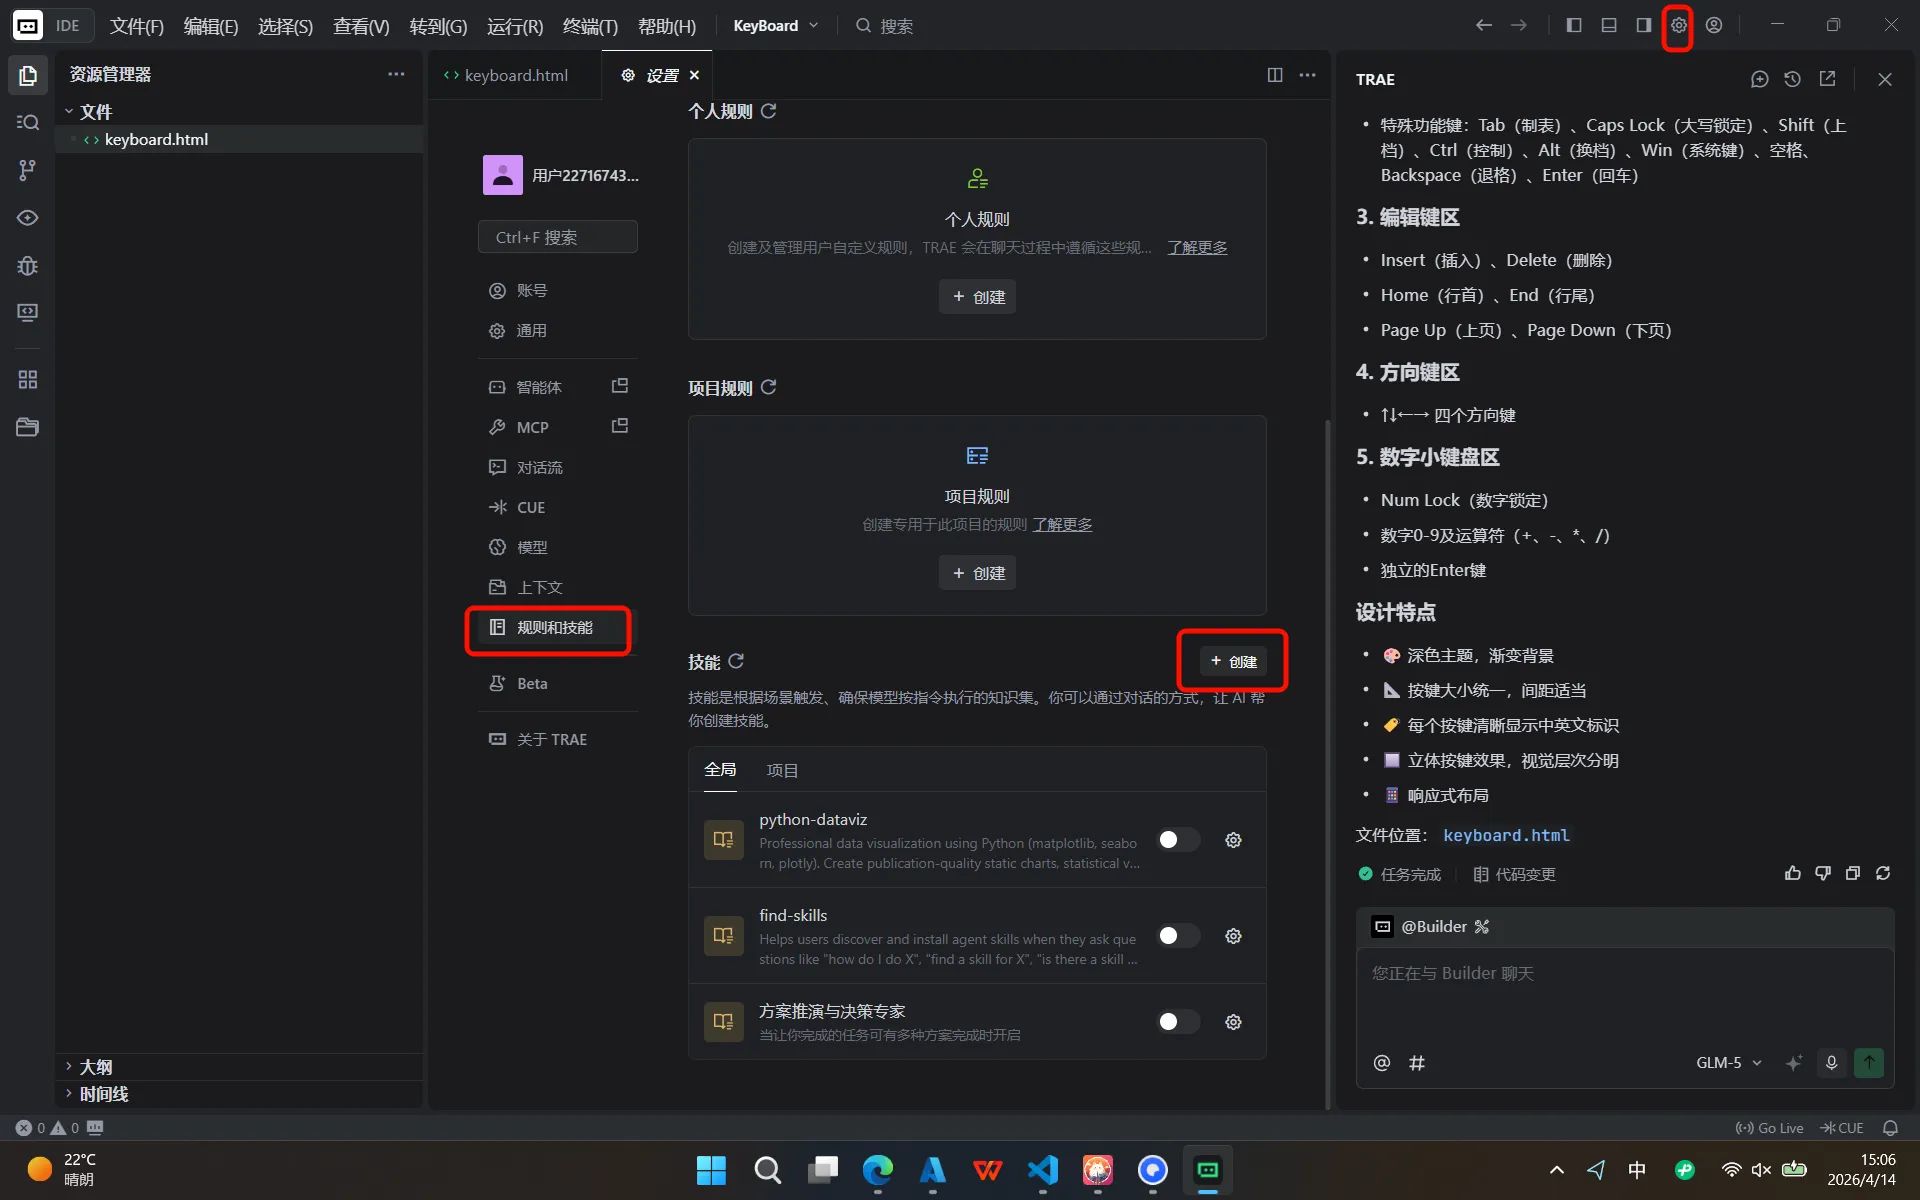Pop out TRAE chat to new window
This screenshot has height=1200, width=1920.
tap(1827, 79)
